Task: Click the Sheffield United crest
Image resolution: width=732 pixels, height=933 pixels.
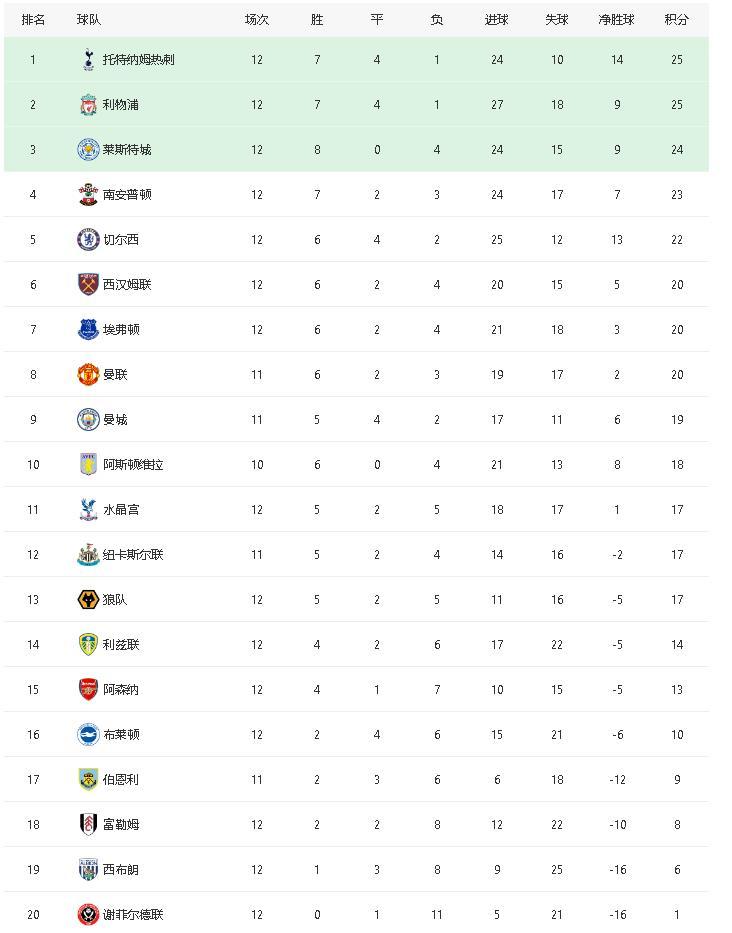Action: pyautogui.click(x=88, y=914)
